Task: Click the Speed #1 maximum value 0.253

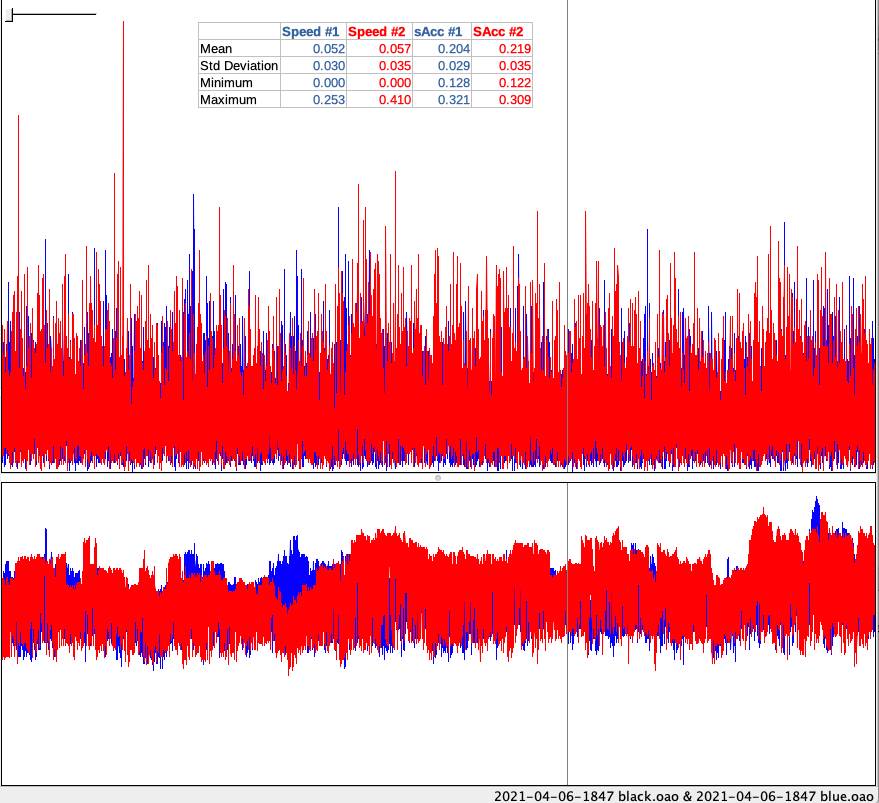Action: coord(328,100)
